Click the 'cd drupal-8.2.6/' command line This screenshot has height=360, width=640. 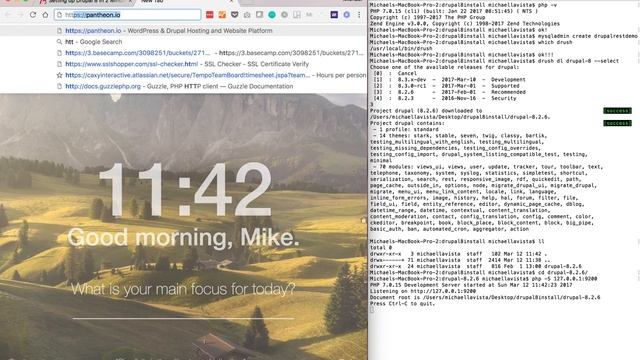[479, 272]
